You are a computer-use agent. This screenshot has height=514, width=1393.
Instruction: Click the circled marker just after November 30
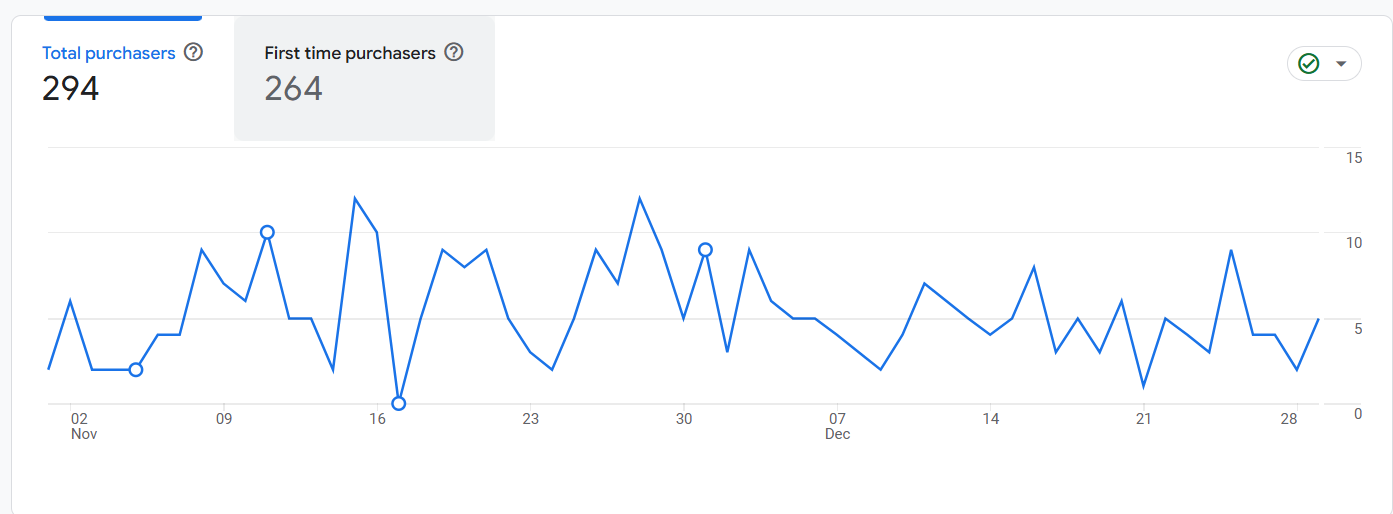(705, 250)
